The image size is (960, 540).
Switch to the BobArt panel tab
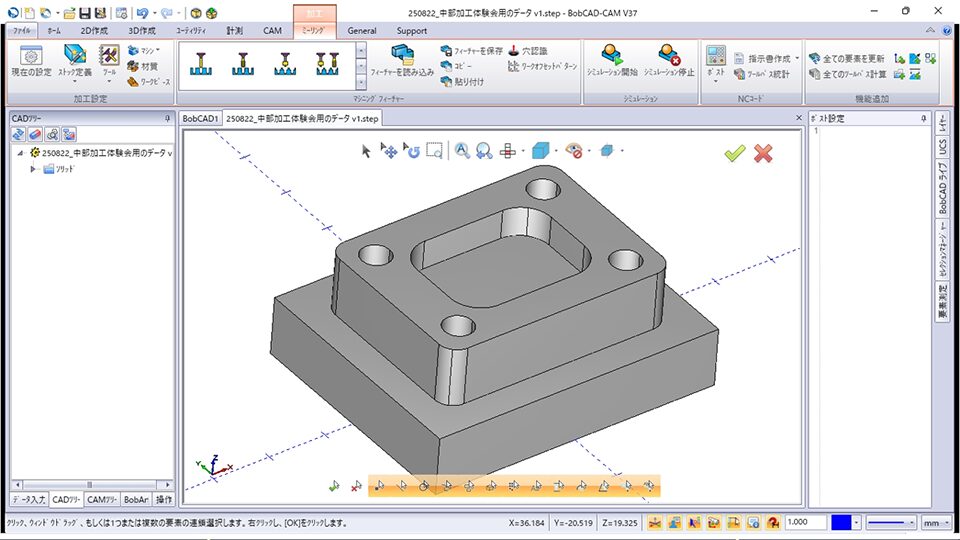pyautogui.click(x=135, y=500)
